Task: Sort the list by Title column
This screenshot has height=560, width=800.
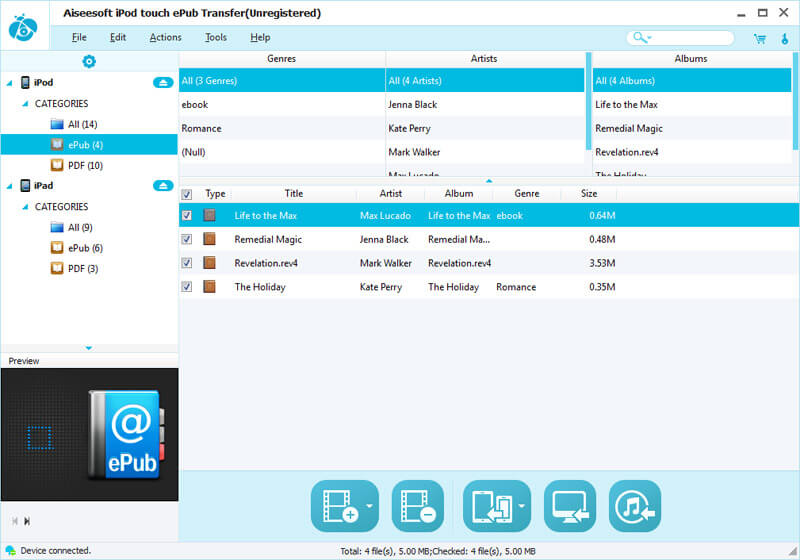Action: pyautogui.click(x=294, y=193)
